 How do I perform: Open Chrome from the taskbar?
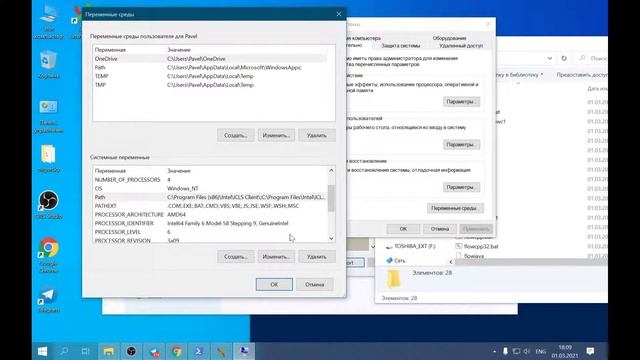(x=177, y=351)
